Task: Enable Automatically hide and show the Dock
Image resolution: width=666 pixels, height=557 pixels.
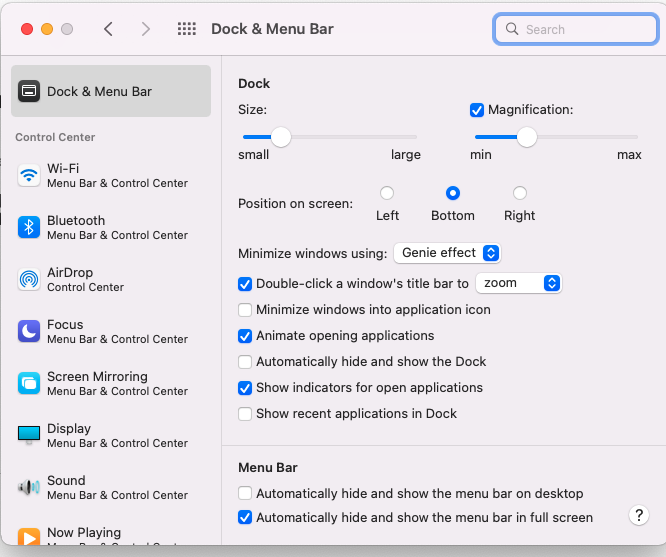Action: pyautogui.click(x=245, y=362)
